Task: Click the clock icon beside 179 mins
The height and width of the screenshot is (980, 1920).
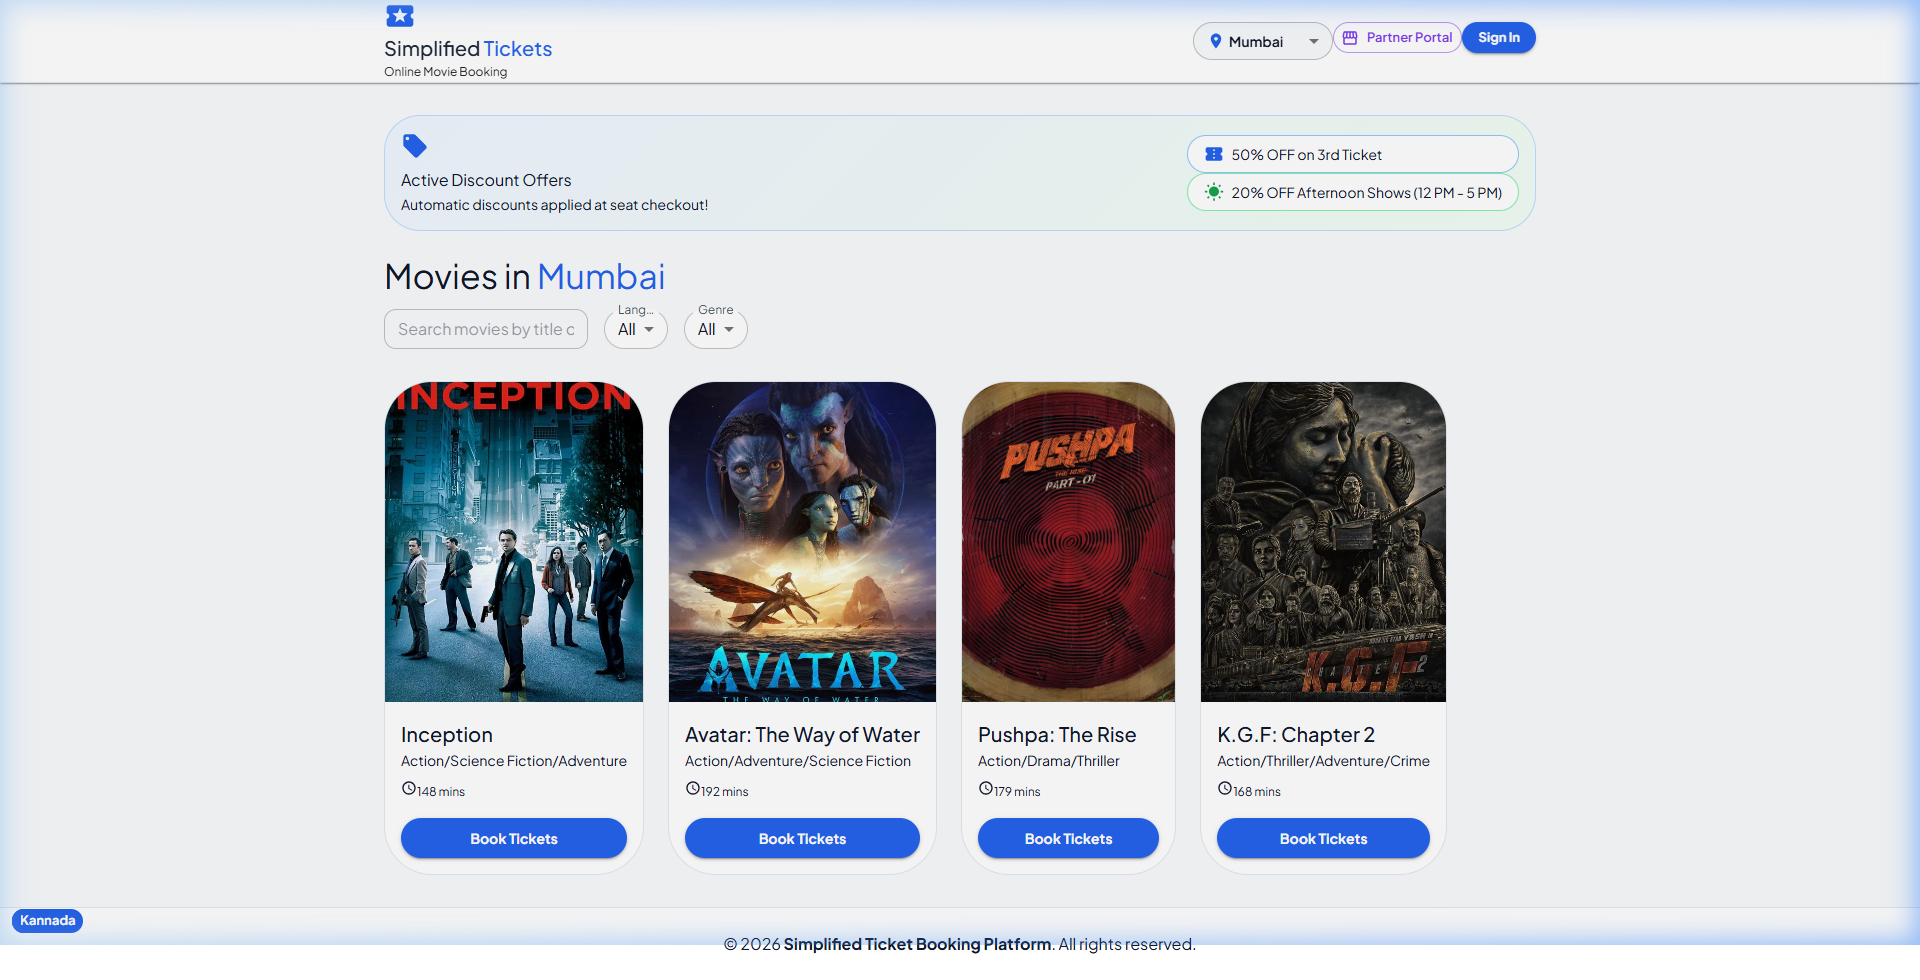Action: 985,788
